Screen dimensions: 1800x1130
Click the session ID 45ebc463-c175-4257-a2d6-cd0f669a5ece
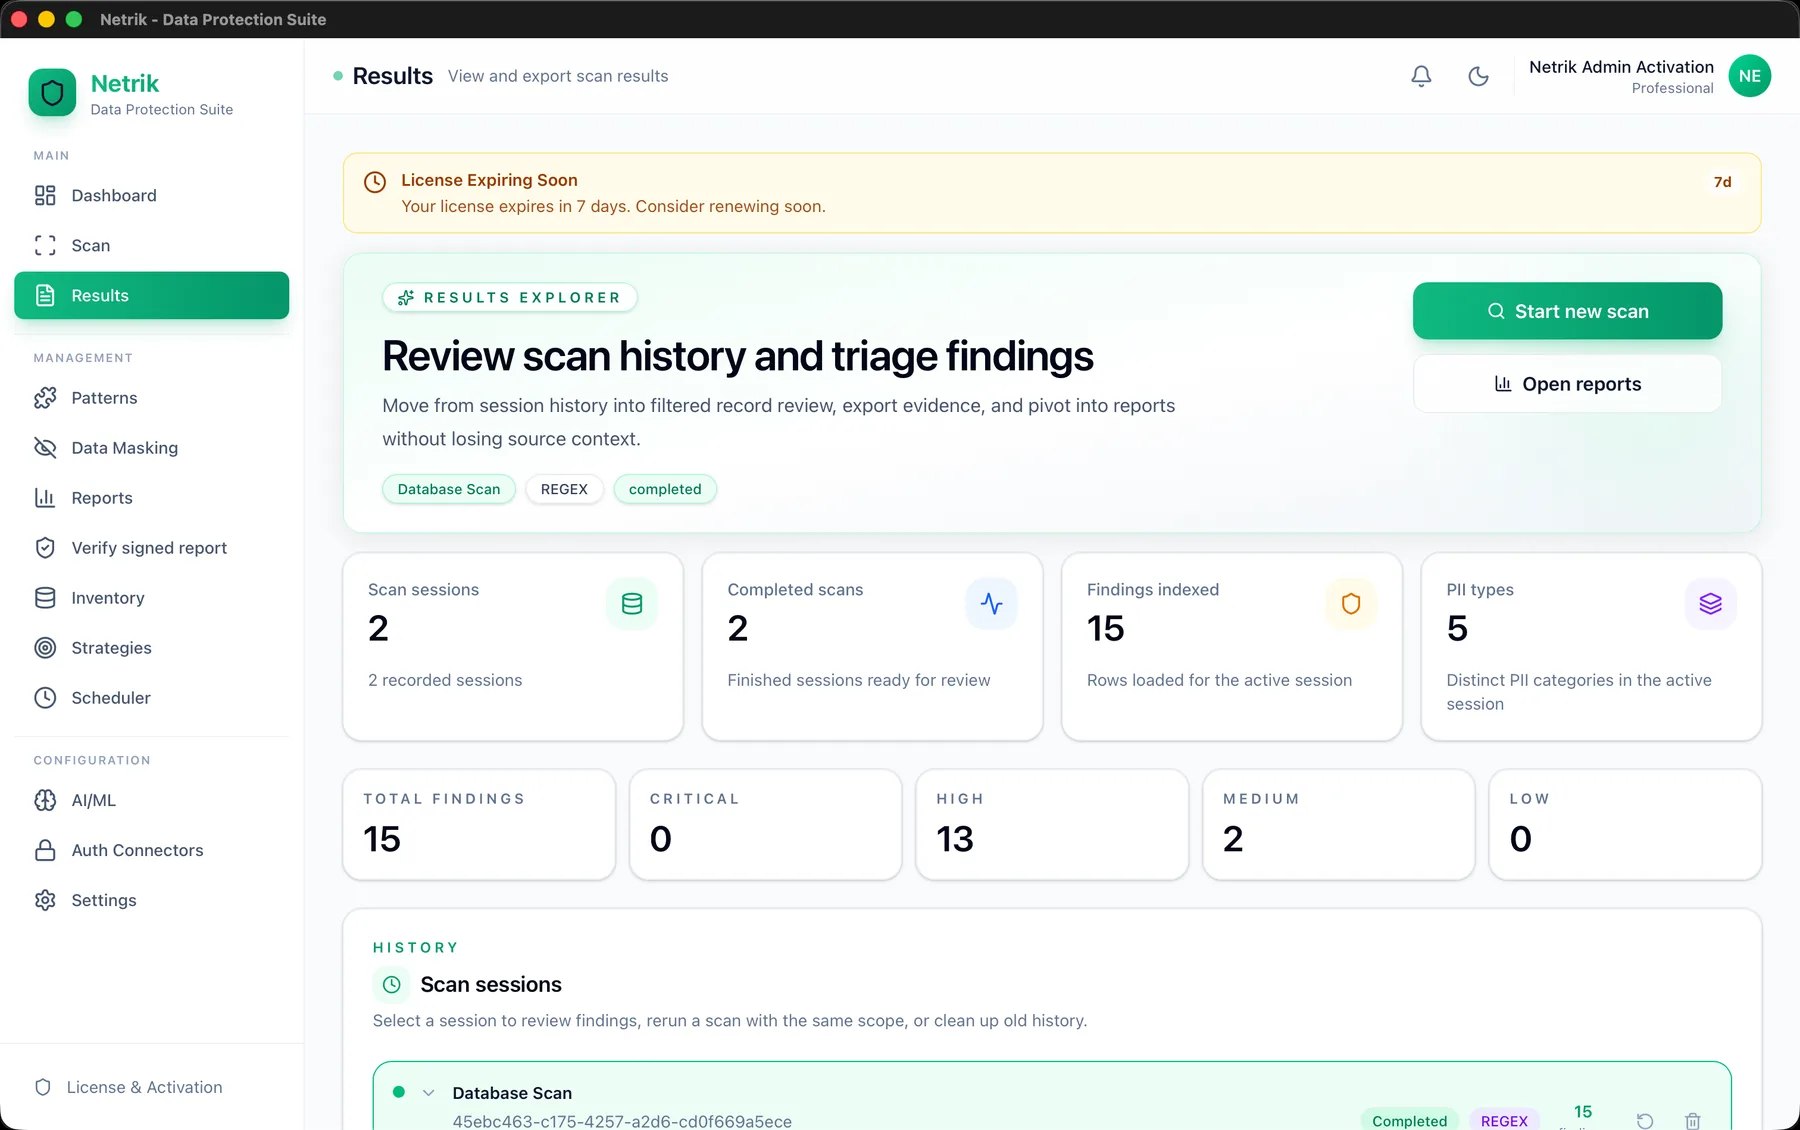click(x=622, y=1121)
